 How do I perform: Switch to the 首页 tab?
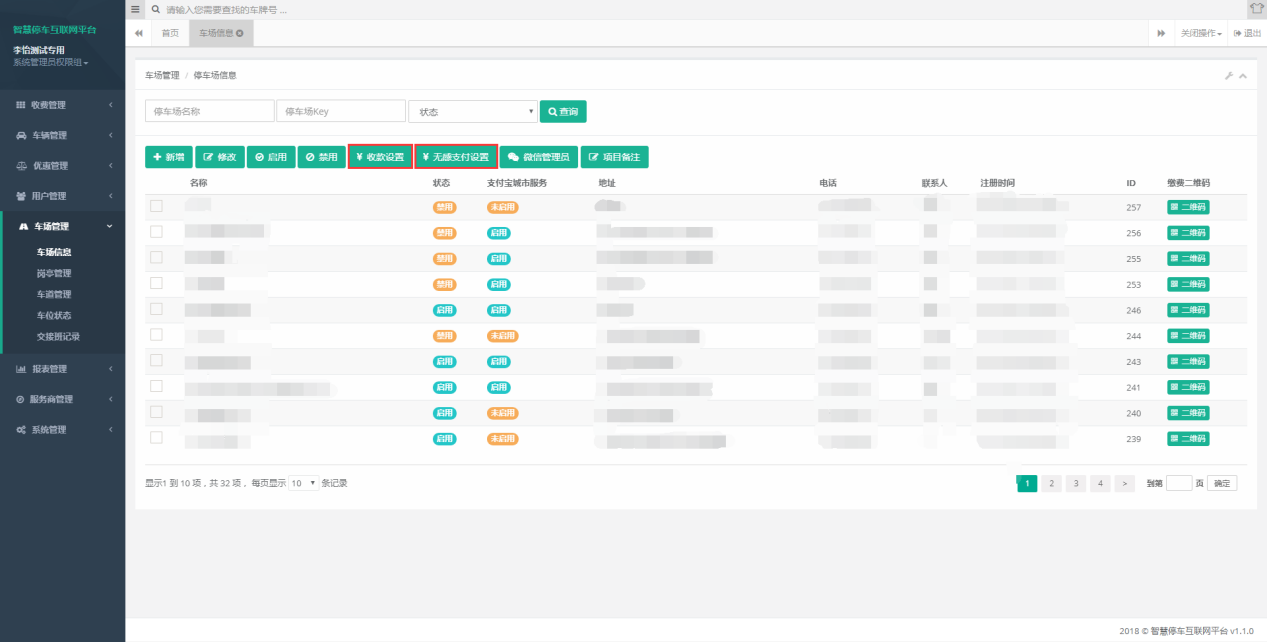click(170, 33)
